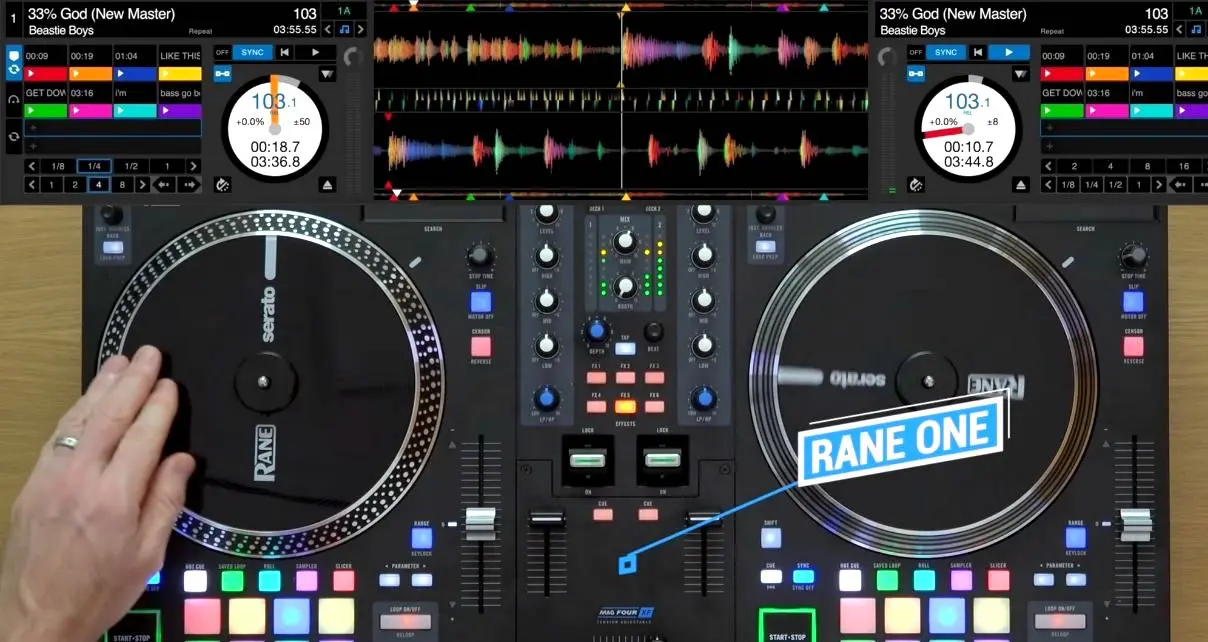This screenshot has width=1208, height=642.
Task: Click censor icon under right deck's virtual platter
Action: (x=915, y=185)
